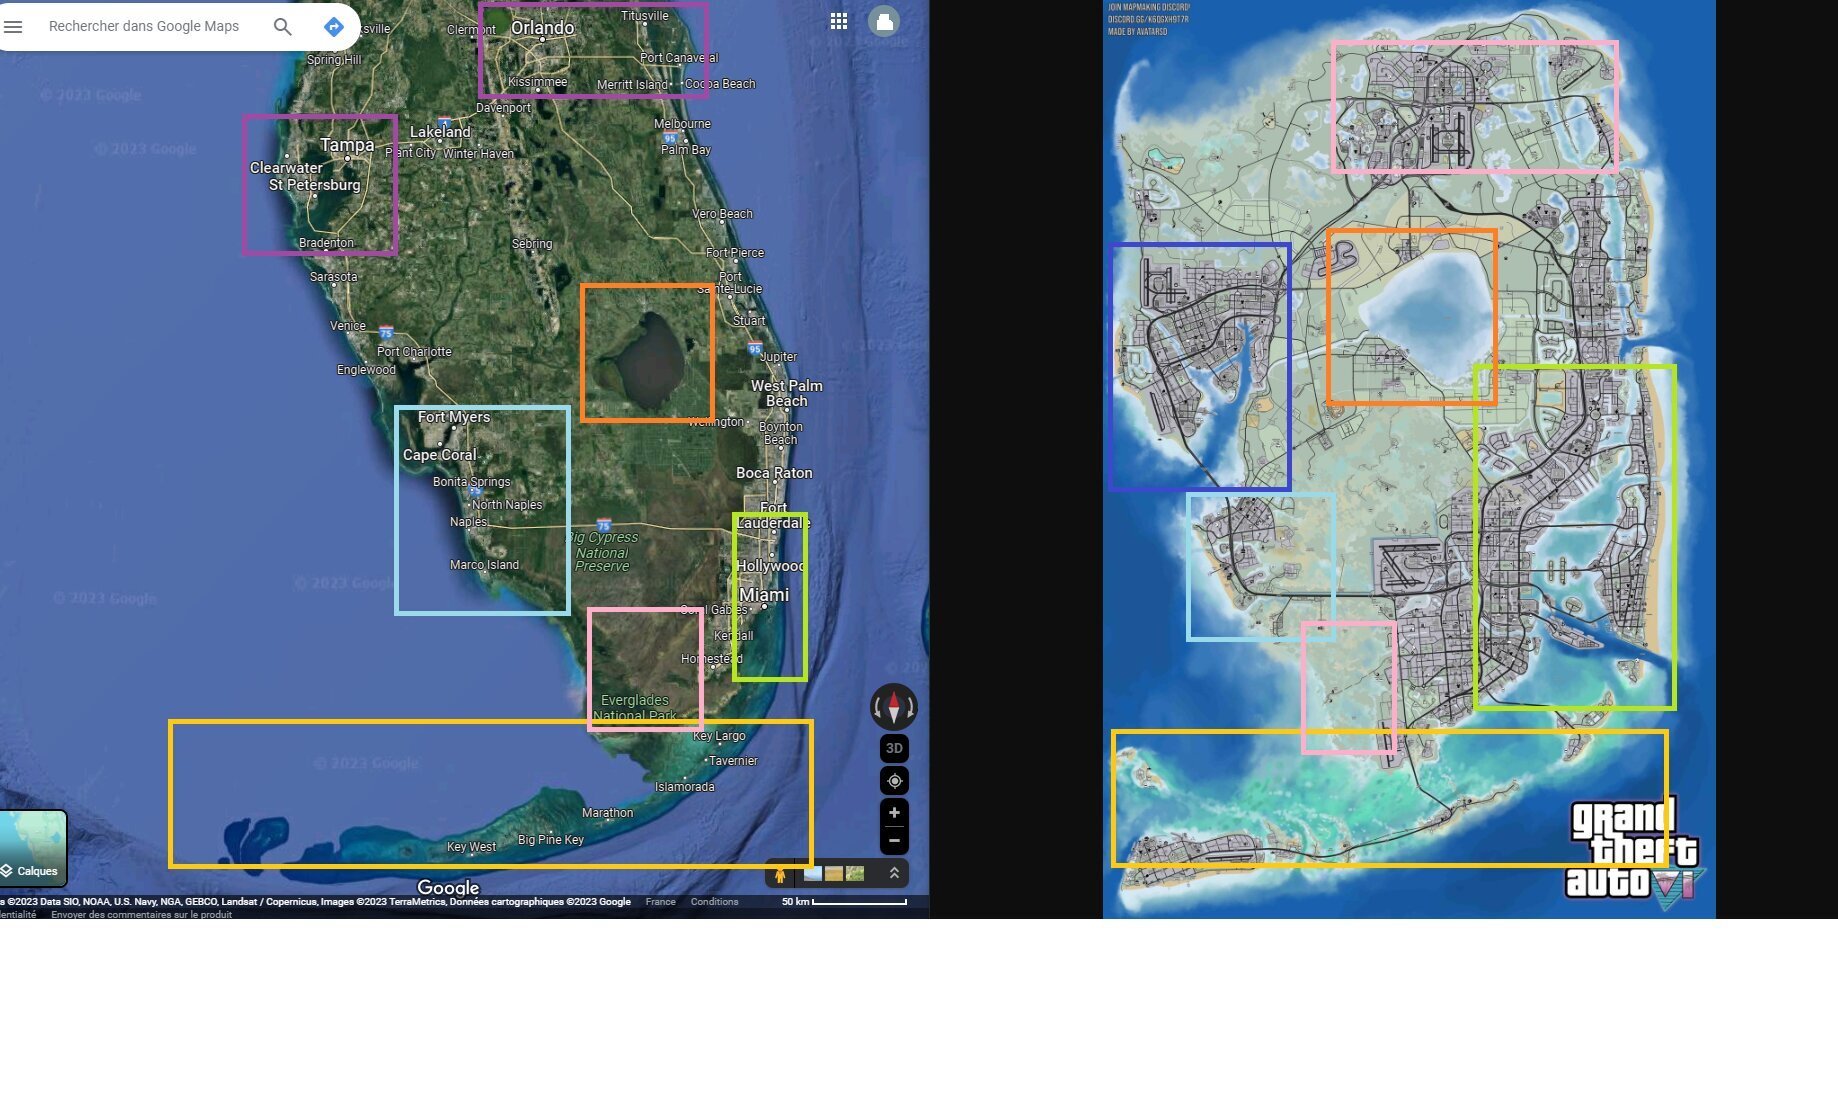Expand the imagery strip with double chevron
Viewport: 1838px width, 1100px height.
click(x=894, y=873)
